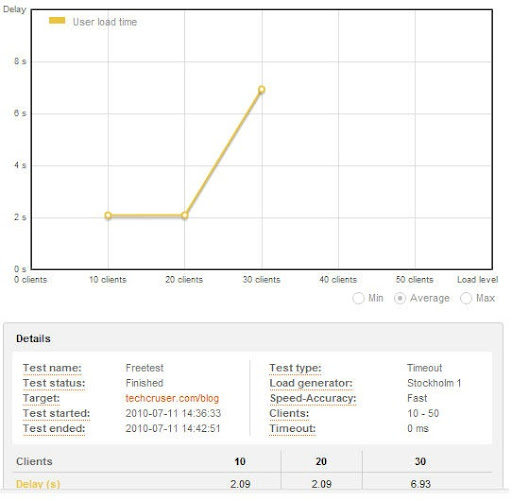Click the 30 clients column header

(x=420, y=461)
